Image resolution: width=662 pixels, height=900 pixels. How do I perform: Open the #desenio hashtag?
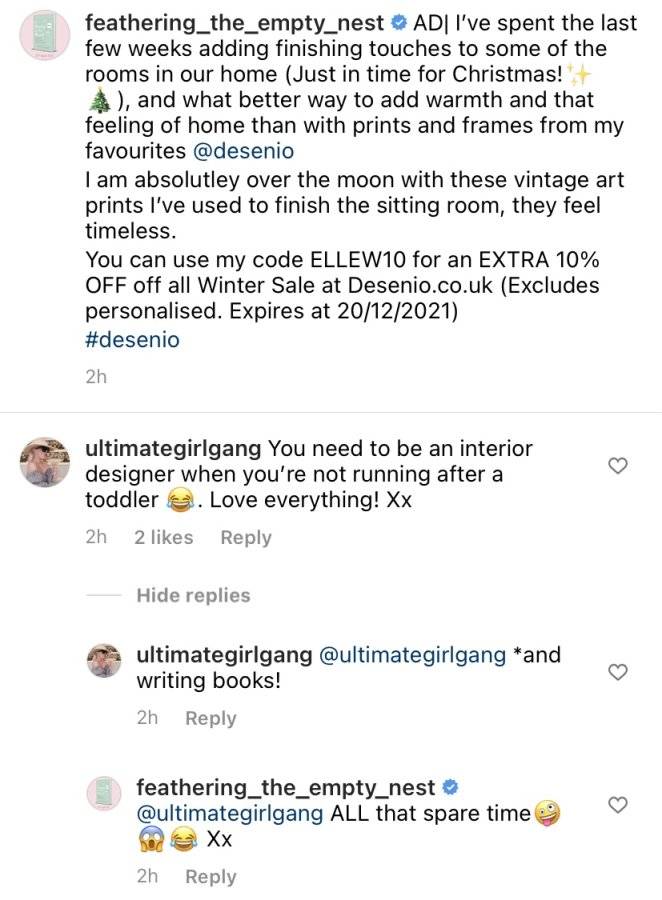pyautogui.click(x=133, y=340)
